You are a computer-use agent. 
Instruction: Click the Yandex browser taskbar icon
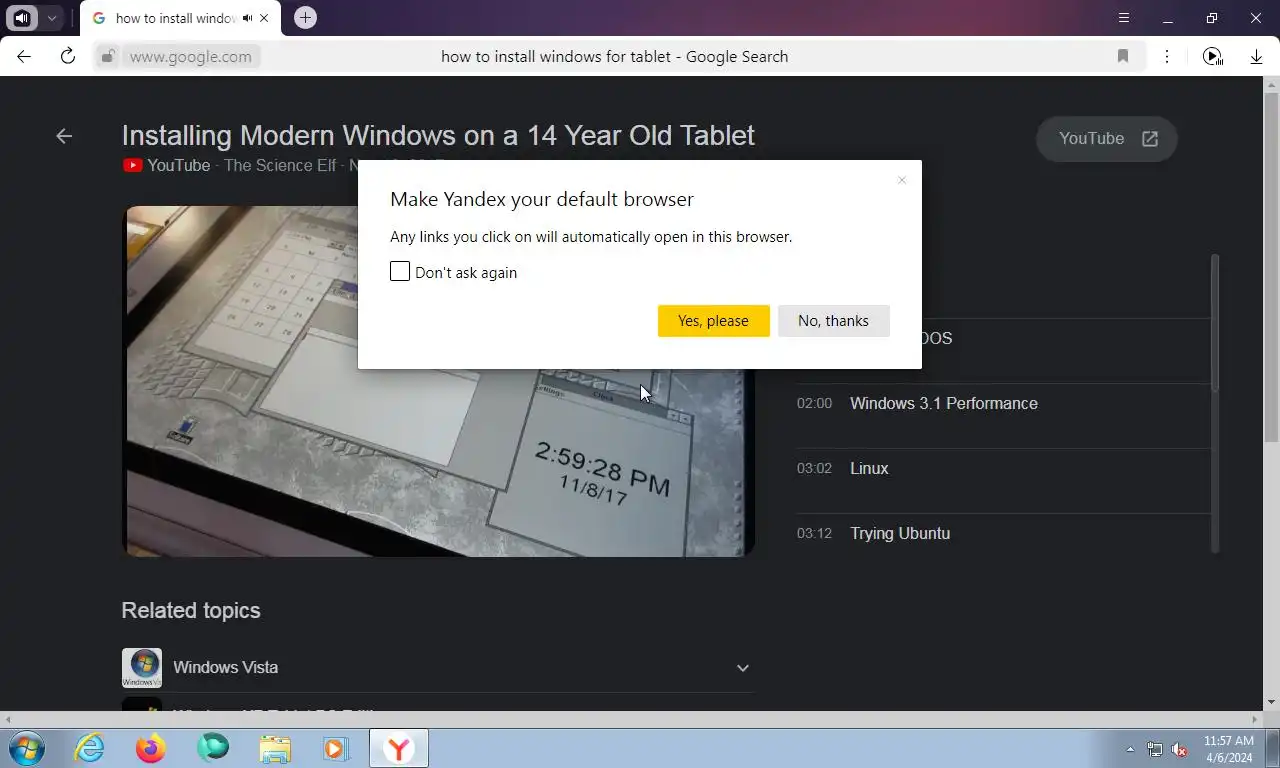[x=399, y=748]
